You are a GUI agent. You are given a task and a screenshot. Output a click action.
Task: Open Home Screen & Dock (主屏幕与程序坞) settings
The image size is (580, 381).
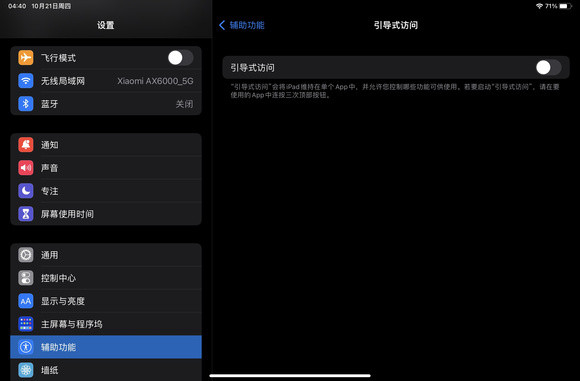click(106, 324)
